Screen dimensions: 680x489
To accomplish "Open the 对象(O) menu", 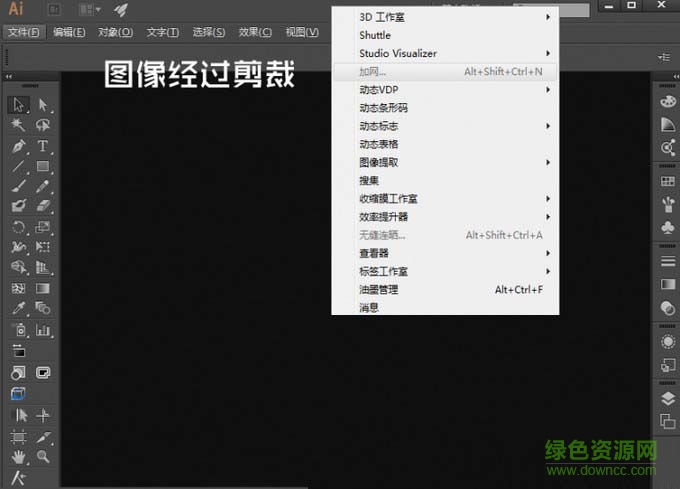I will [115, 32].
